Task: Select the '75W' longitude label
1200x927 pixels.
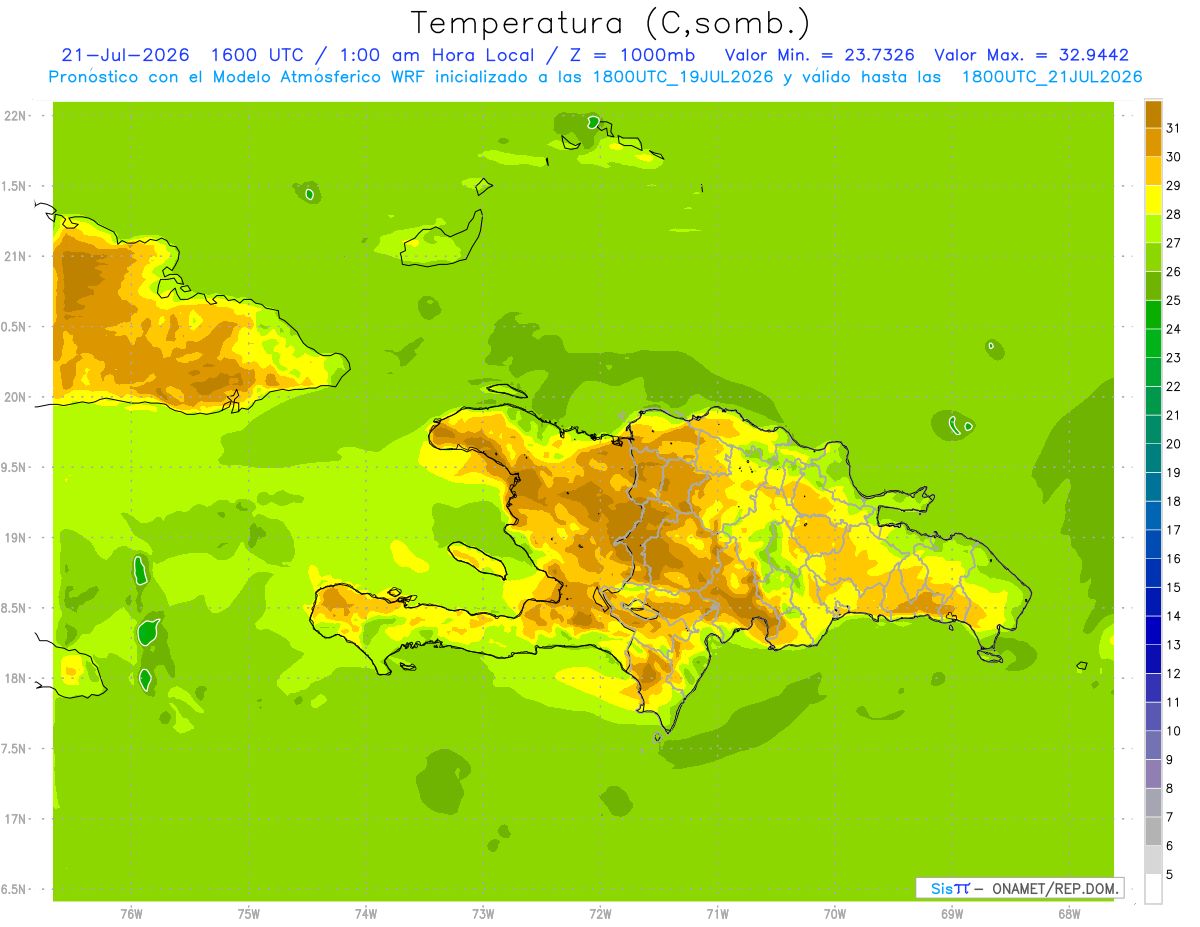Action: coord(248,913)
